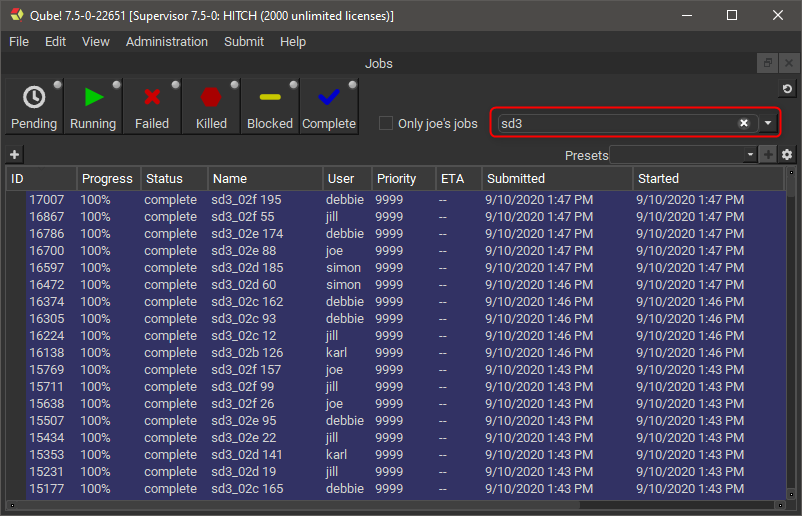Toggle the Complete jobs filter button
This screenshot has width=802, height=516.
coord(329,107)
